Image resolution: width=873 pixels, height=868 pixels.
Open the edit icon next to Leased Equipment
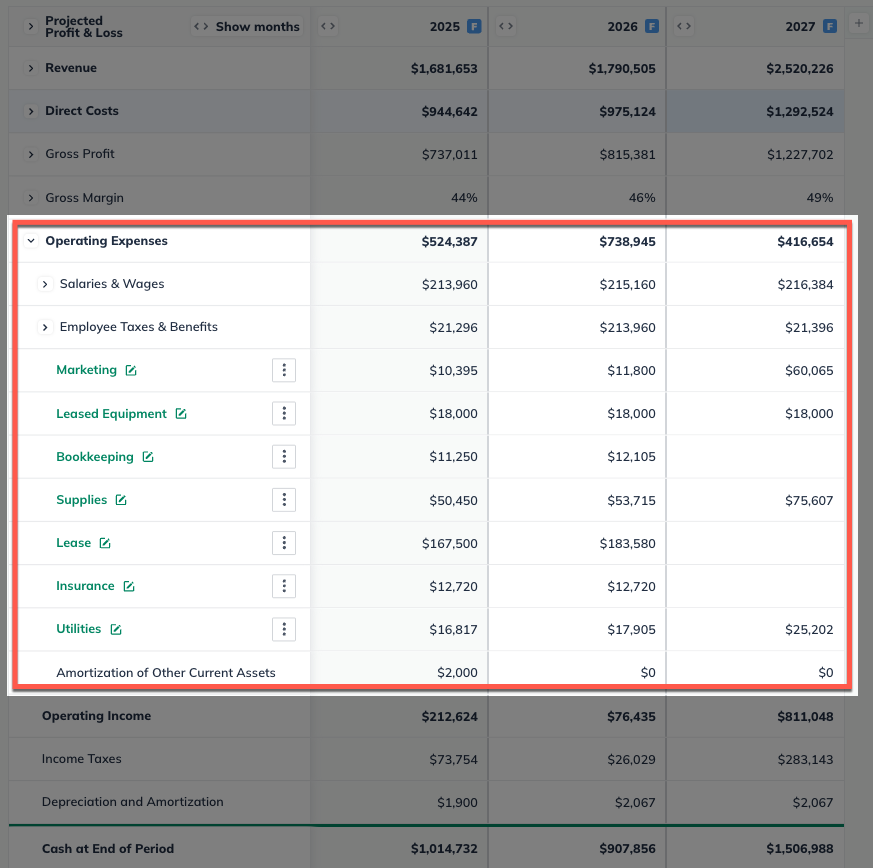click(181, 414)
